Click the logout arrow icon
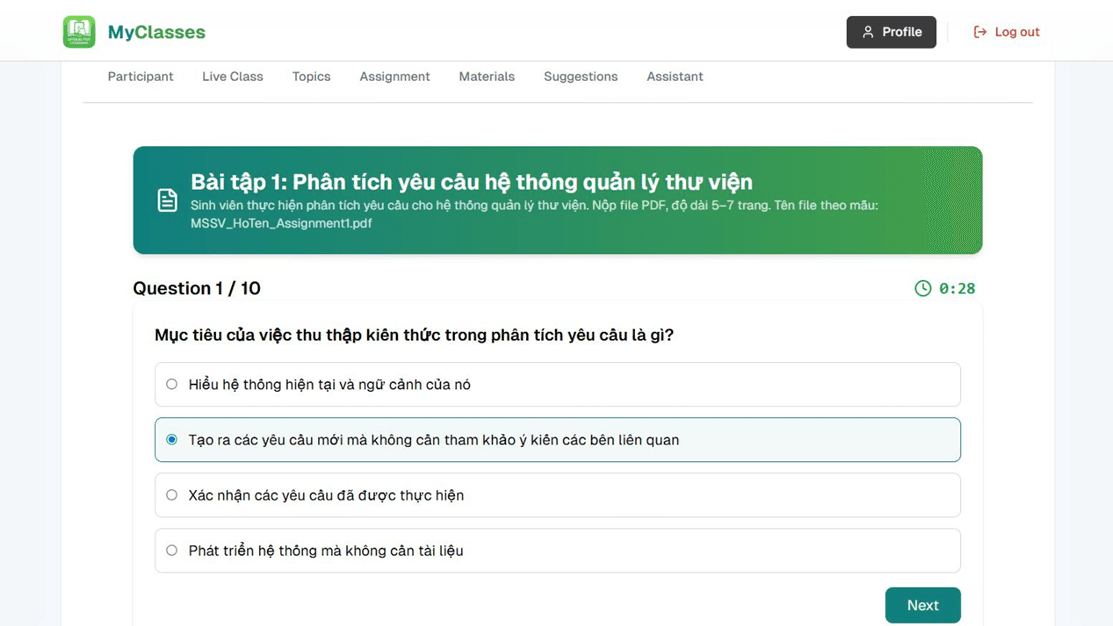The height and width of the screenshot is (626, 1113). pyautogui.click(x=980, y=32)
